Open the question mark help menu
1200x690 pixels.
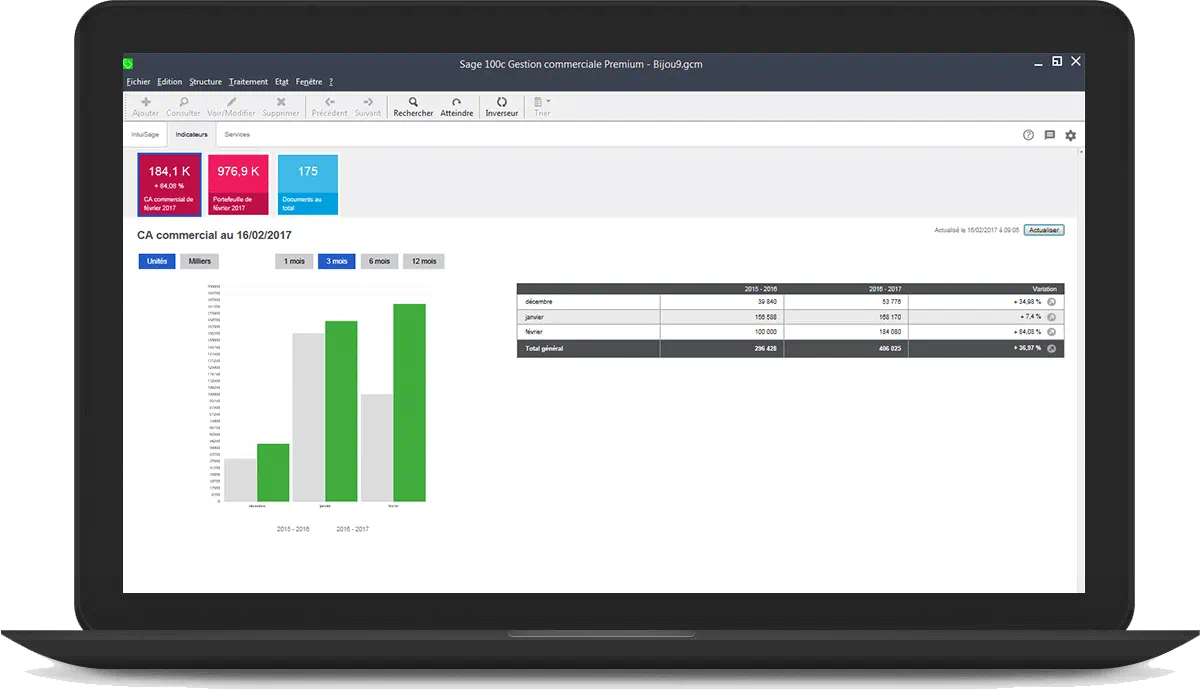[x=331, y=82]
